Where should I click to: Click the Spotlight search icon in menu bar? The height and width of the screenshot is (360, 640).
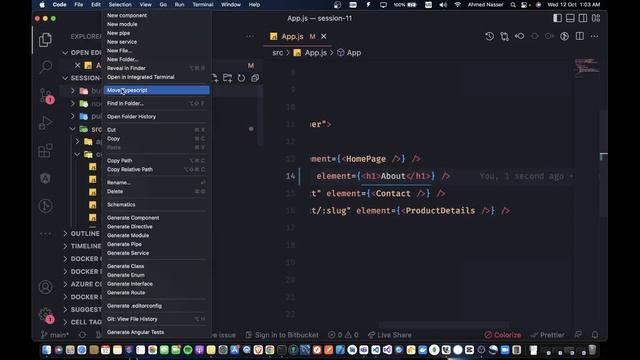513,4
